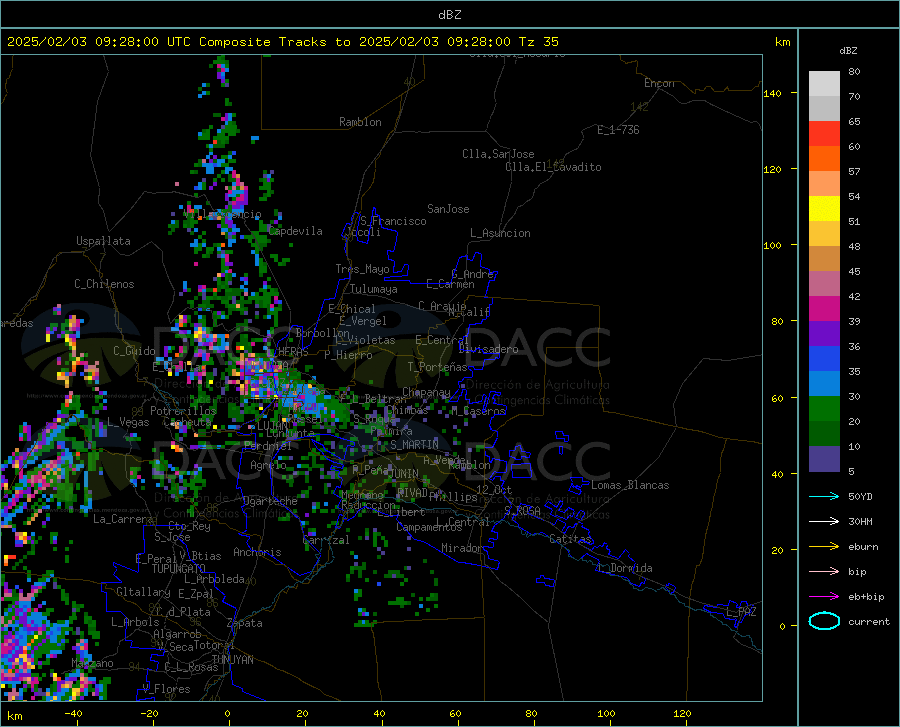
Task: Click the light blue 35 dBZ swatch
Action: (x=824, y=384)
